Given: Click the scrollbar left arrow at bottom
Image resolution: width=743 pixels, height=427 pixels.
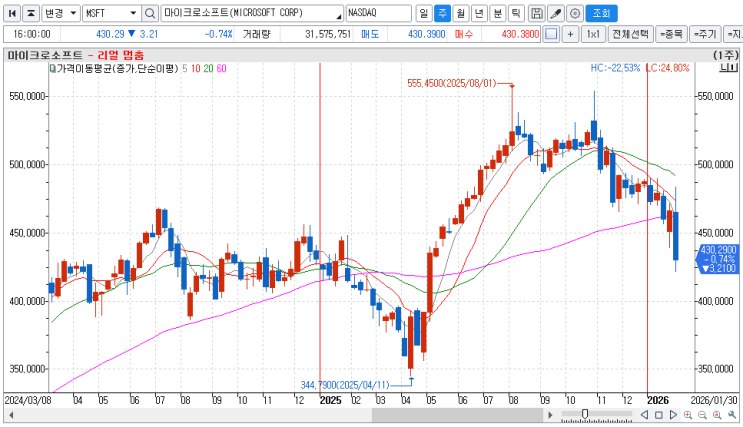Looking at the screenshot, I should [x=11, y=415].
